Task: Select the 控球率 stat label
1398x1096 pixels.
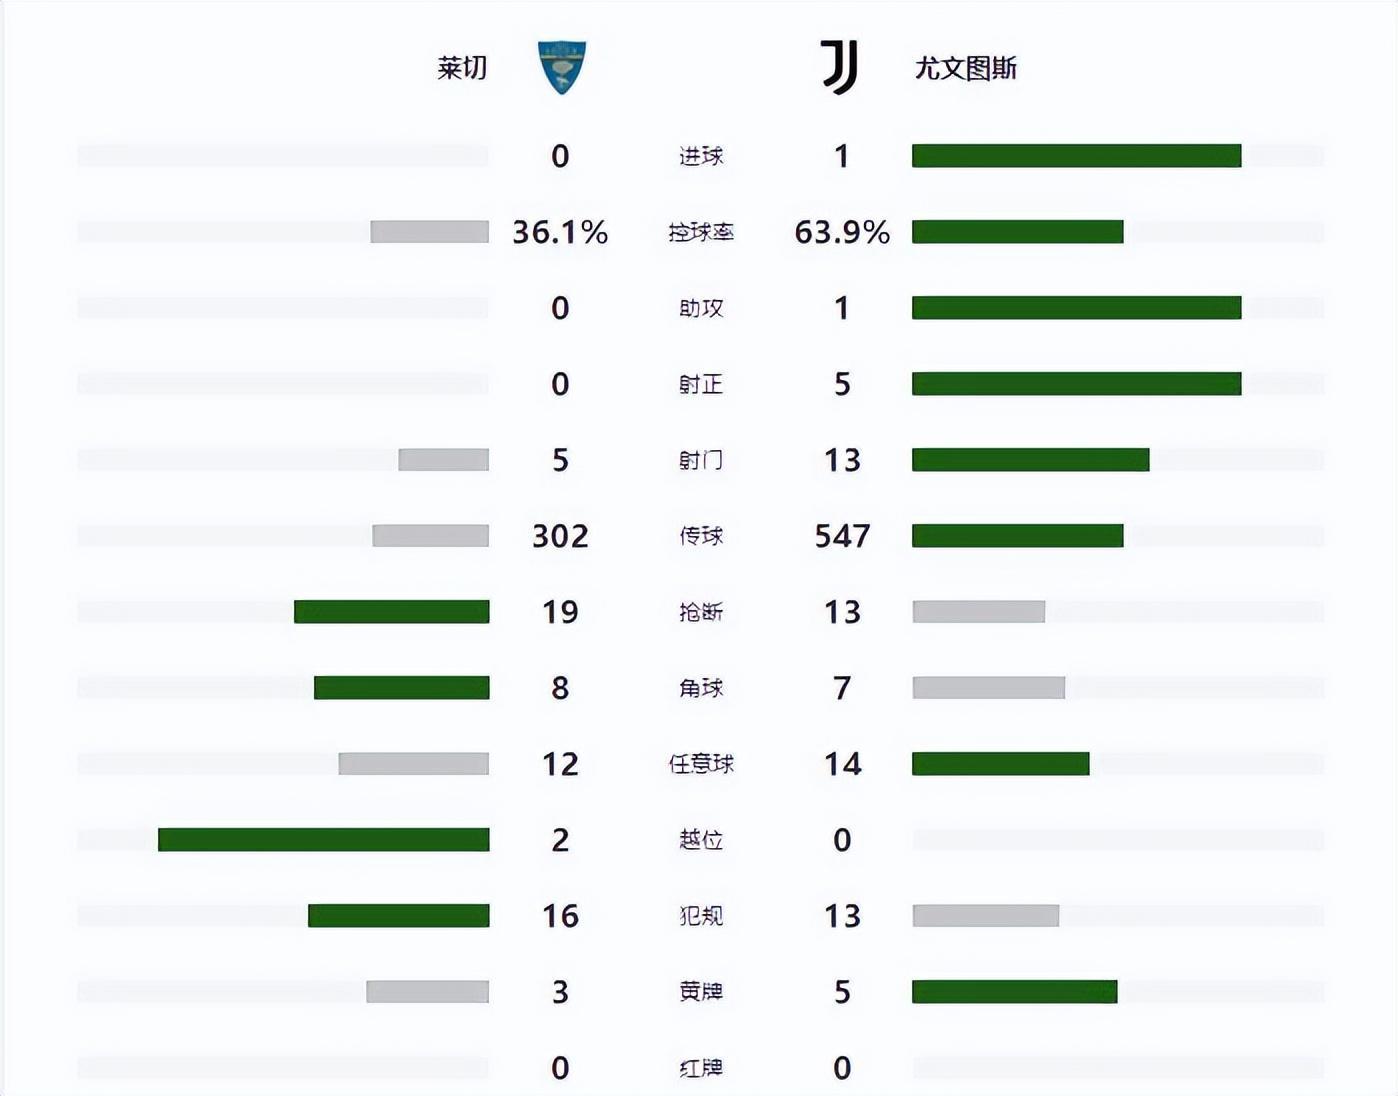Action: [700, 232]
